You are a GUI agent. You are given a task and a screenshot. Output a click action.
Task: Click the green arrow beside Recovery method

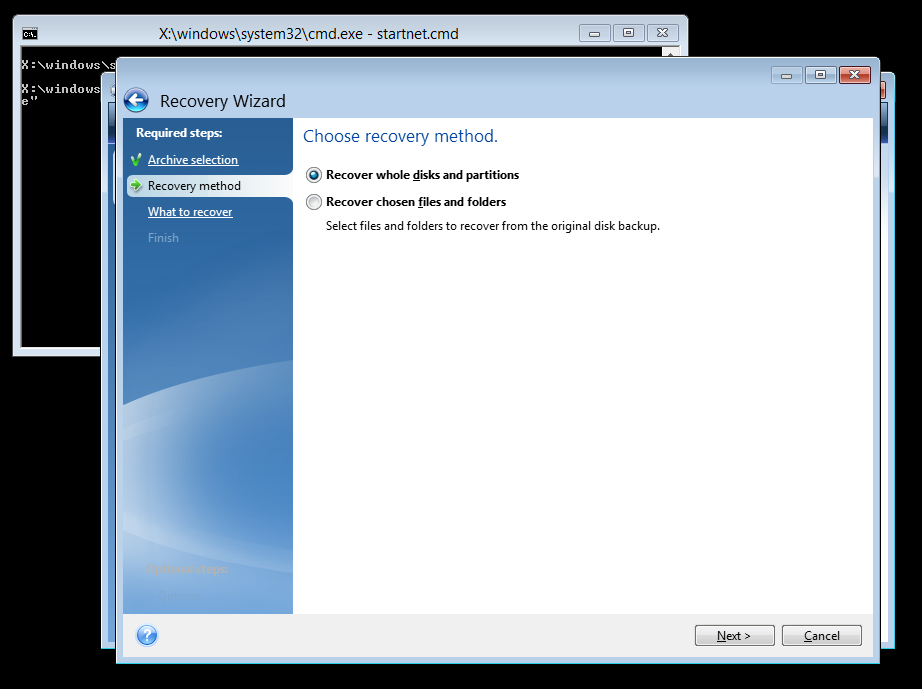136,186
